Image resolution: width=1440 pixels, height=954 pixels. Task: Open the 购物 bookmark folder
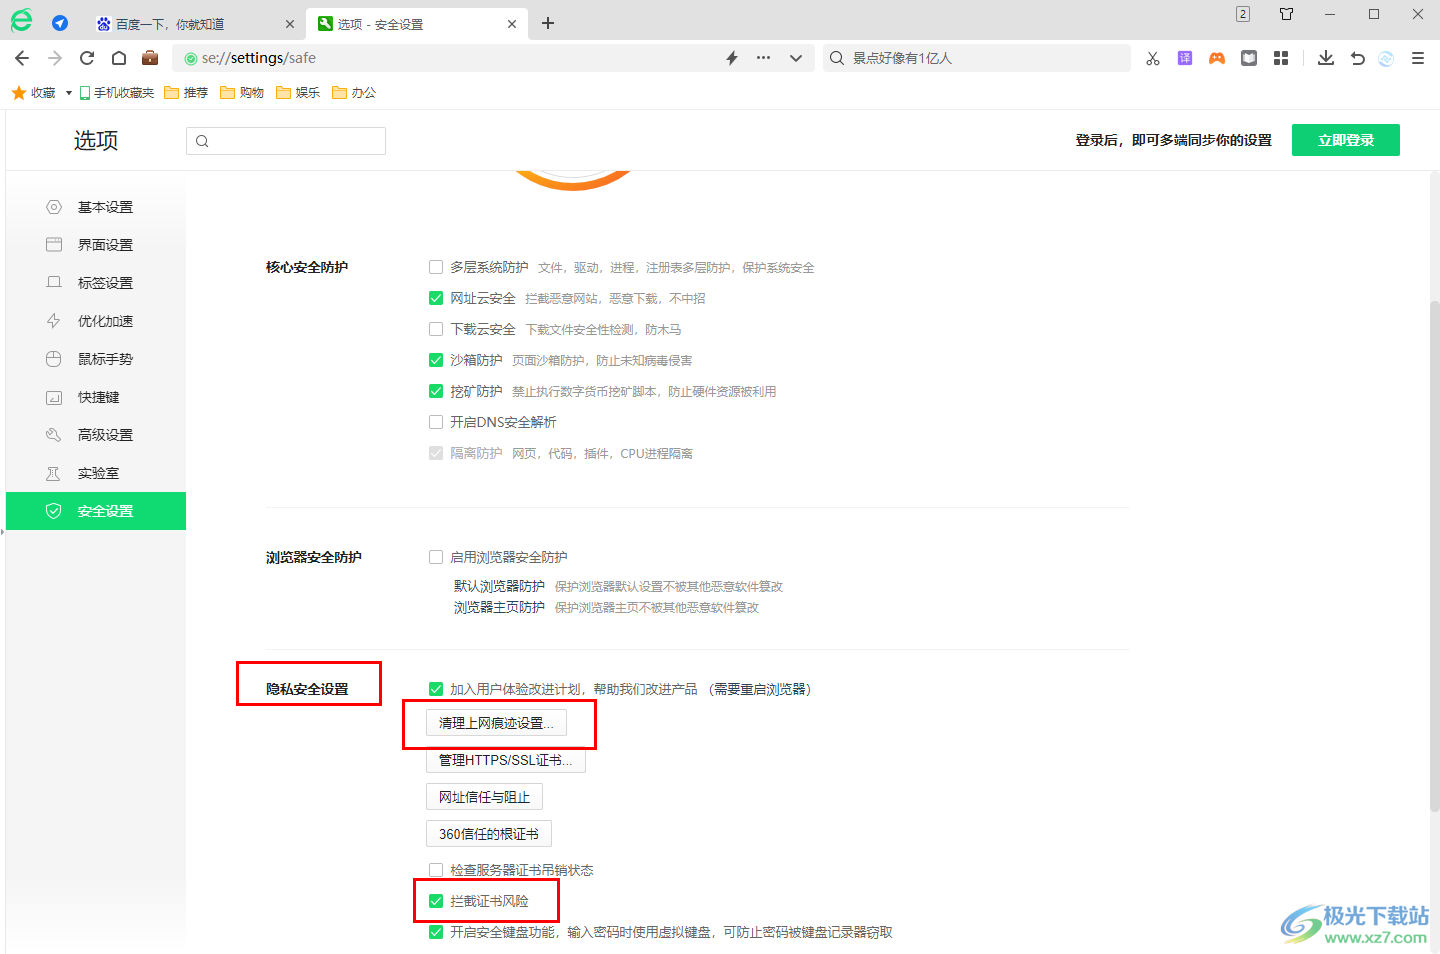(x=242, y=92)
